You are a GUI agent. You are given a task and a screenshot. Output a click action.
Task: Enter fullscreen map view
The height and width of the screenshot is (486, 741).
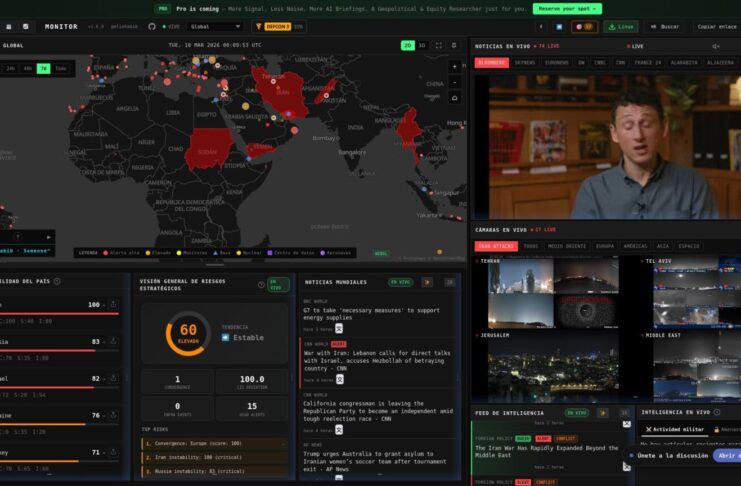click(439, 45)
